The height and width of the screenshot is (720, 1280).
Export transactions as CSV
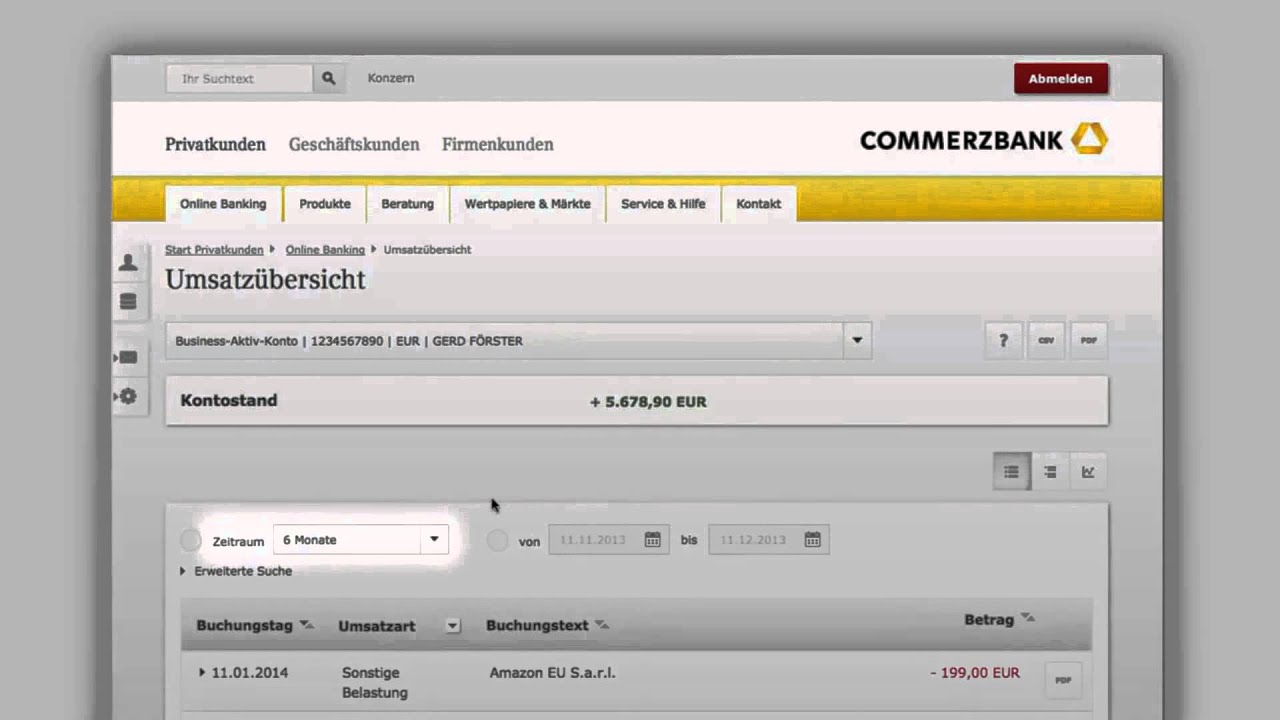click(x=1046, y=340)
